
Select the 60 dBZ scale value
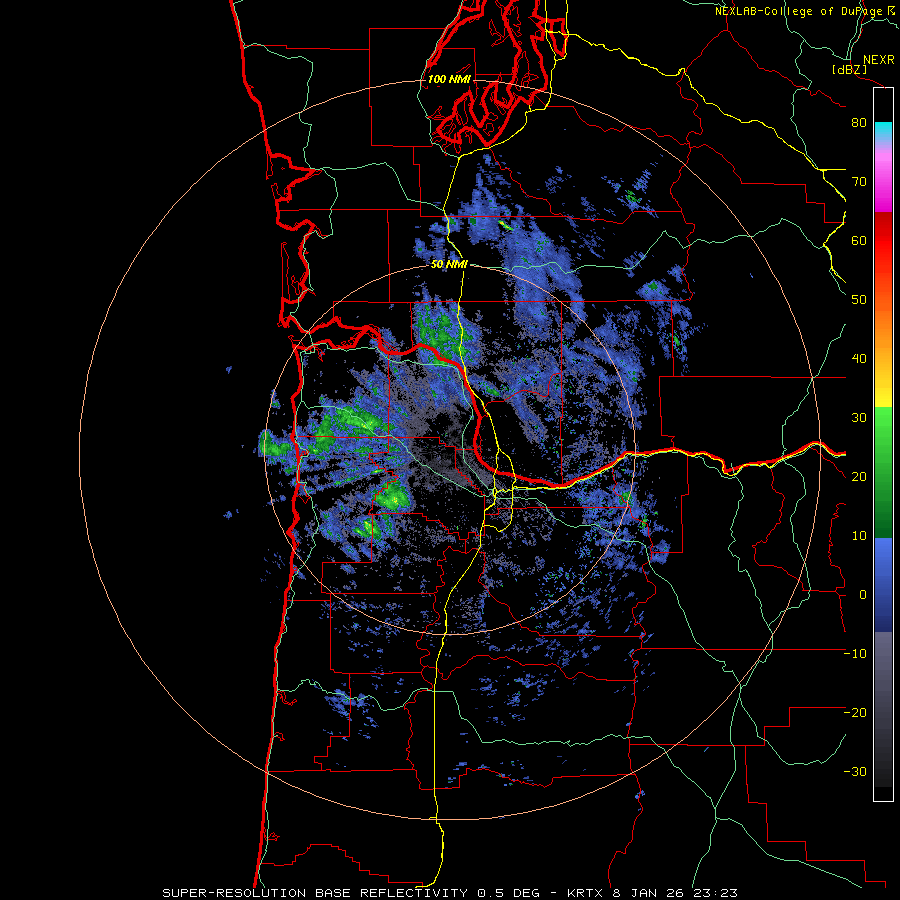[859, 240]
